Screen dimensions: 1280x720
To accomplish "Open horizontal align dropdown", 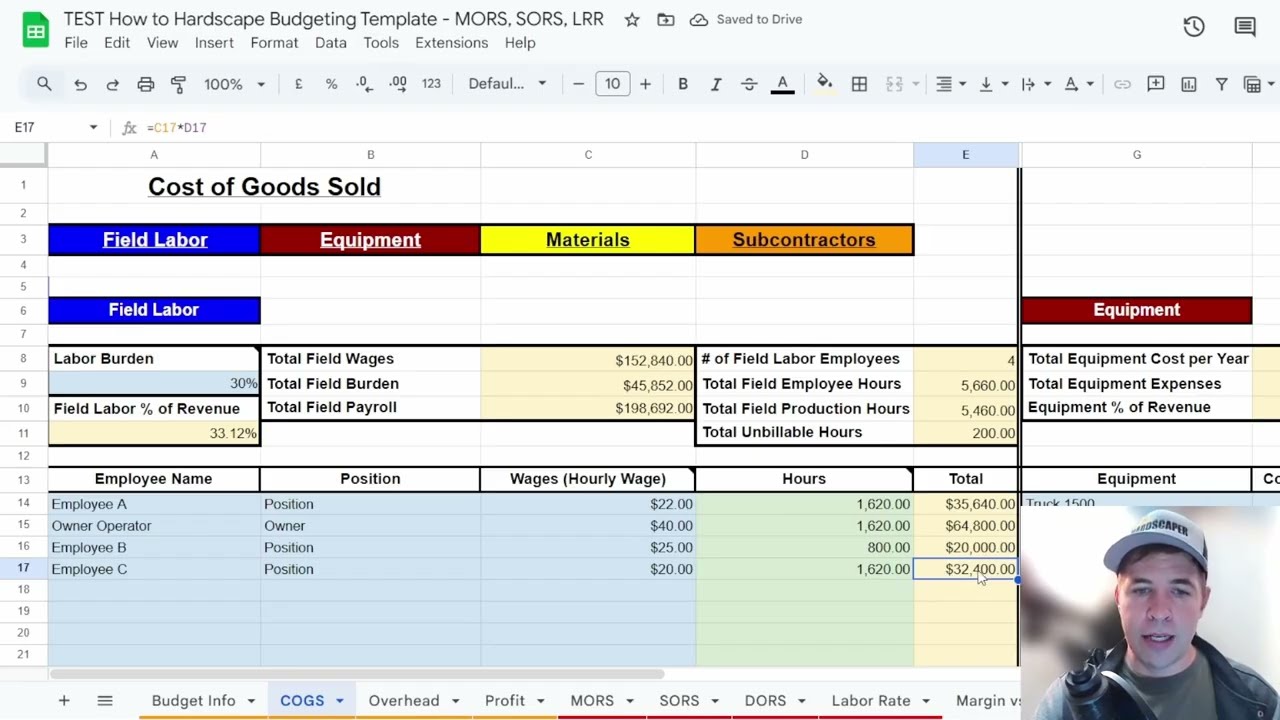I will click(950, 84).
